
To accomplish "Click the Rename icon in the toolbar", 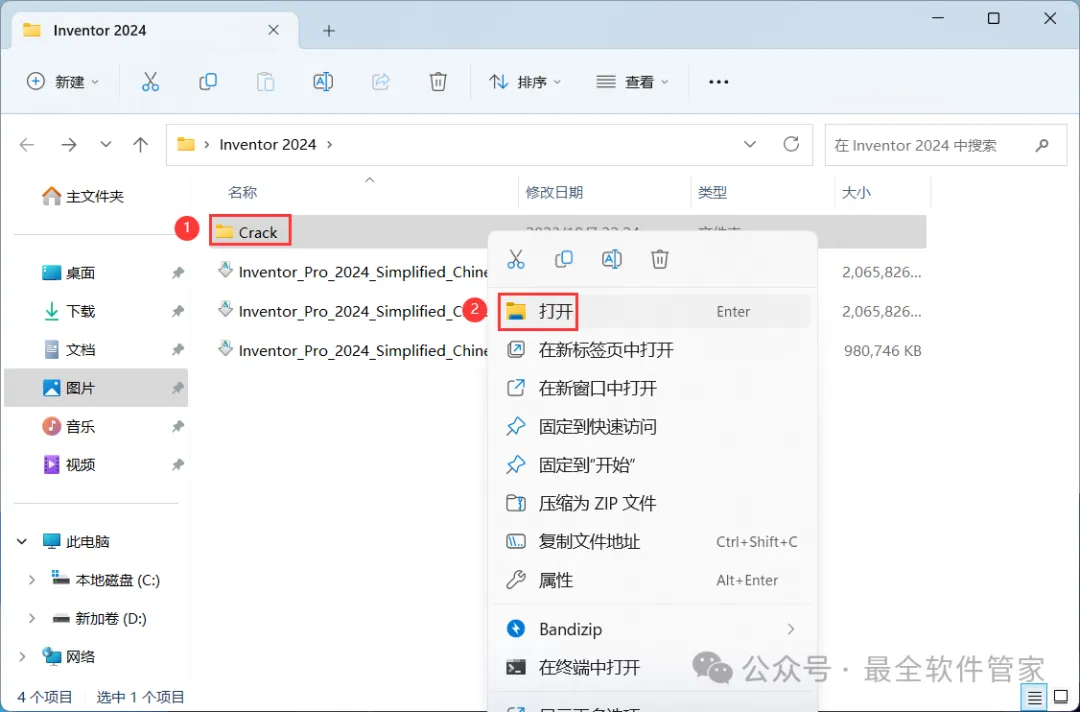I will click(323, 82).
